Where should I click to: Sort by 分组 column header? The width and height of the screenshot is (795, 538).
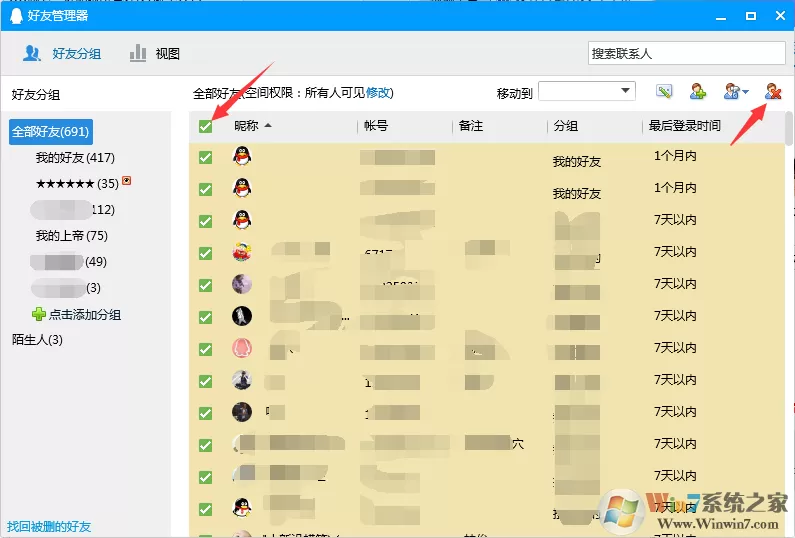(x=565, y=126)
